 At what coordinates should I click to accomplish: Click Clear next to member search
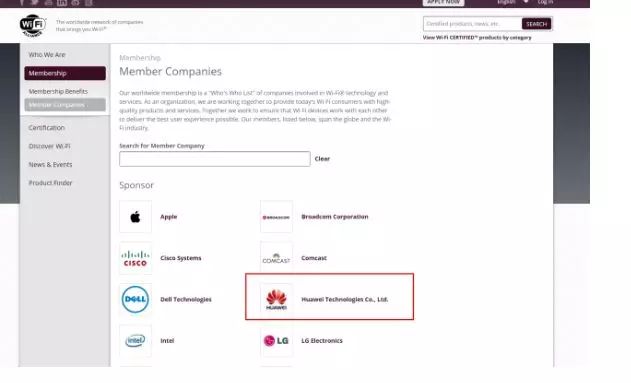[x=322, y=159]
